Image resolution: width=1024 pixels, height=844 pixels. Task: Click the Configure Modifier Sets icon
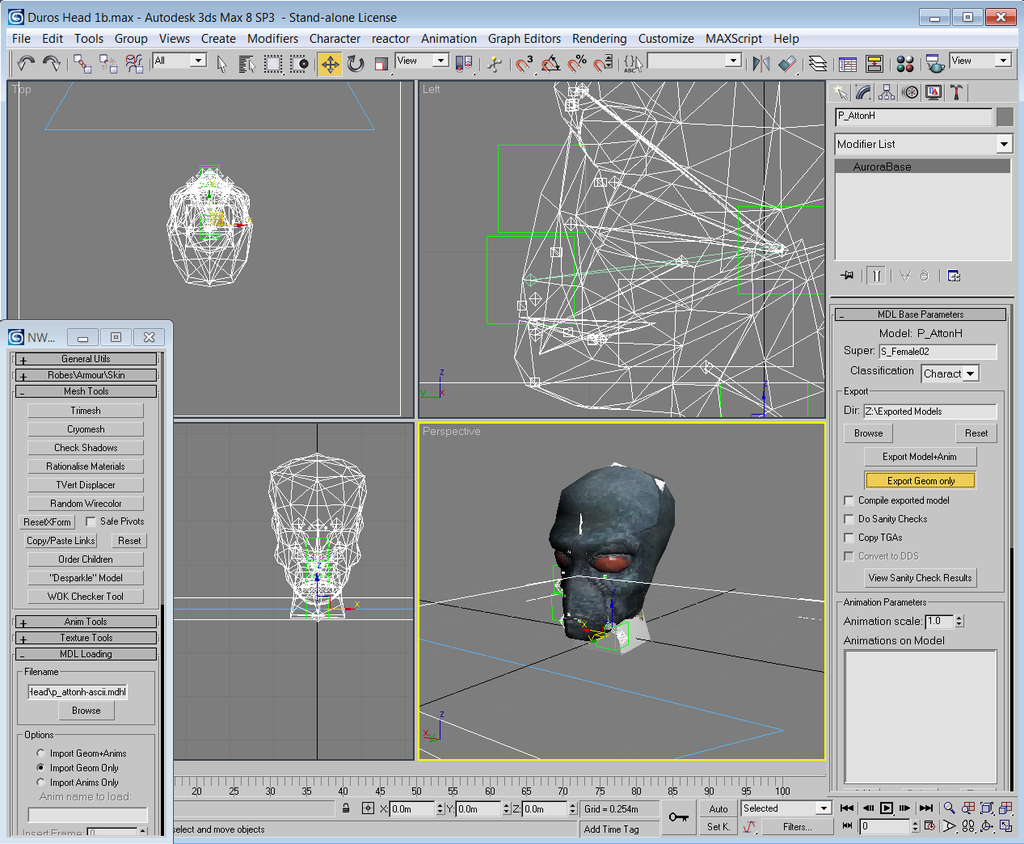pos(953,276)
